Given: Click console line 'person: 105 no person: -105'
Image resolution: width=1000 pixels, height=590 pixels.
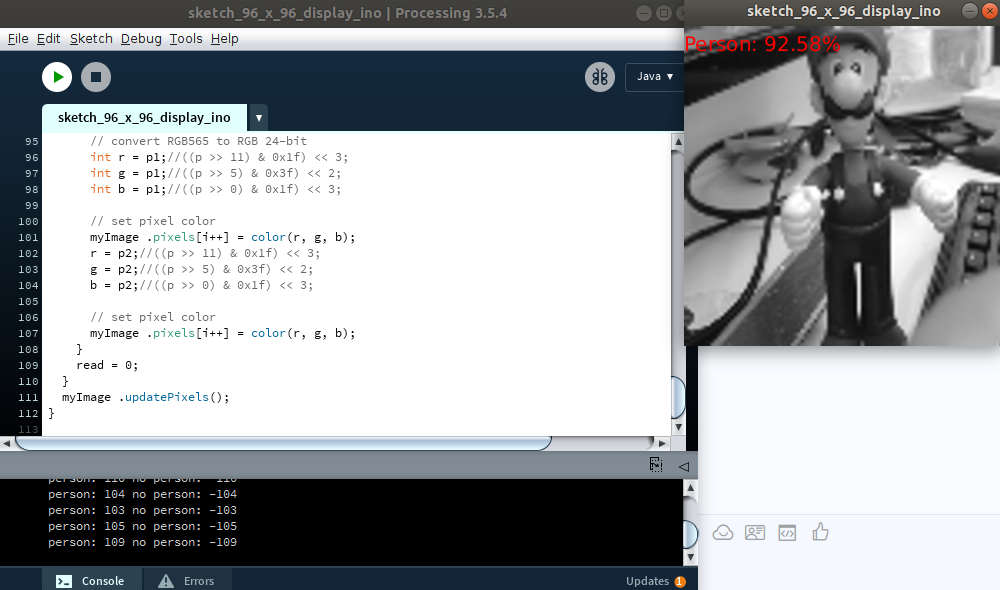Looking at the screenshot, I should [142, 526].
